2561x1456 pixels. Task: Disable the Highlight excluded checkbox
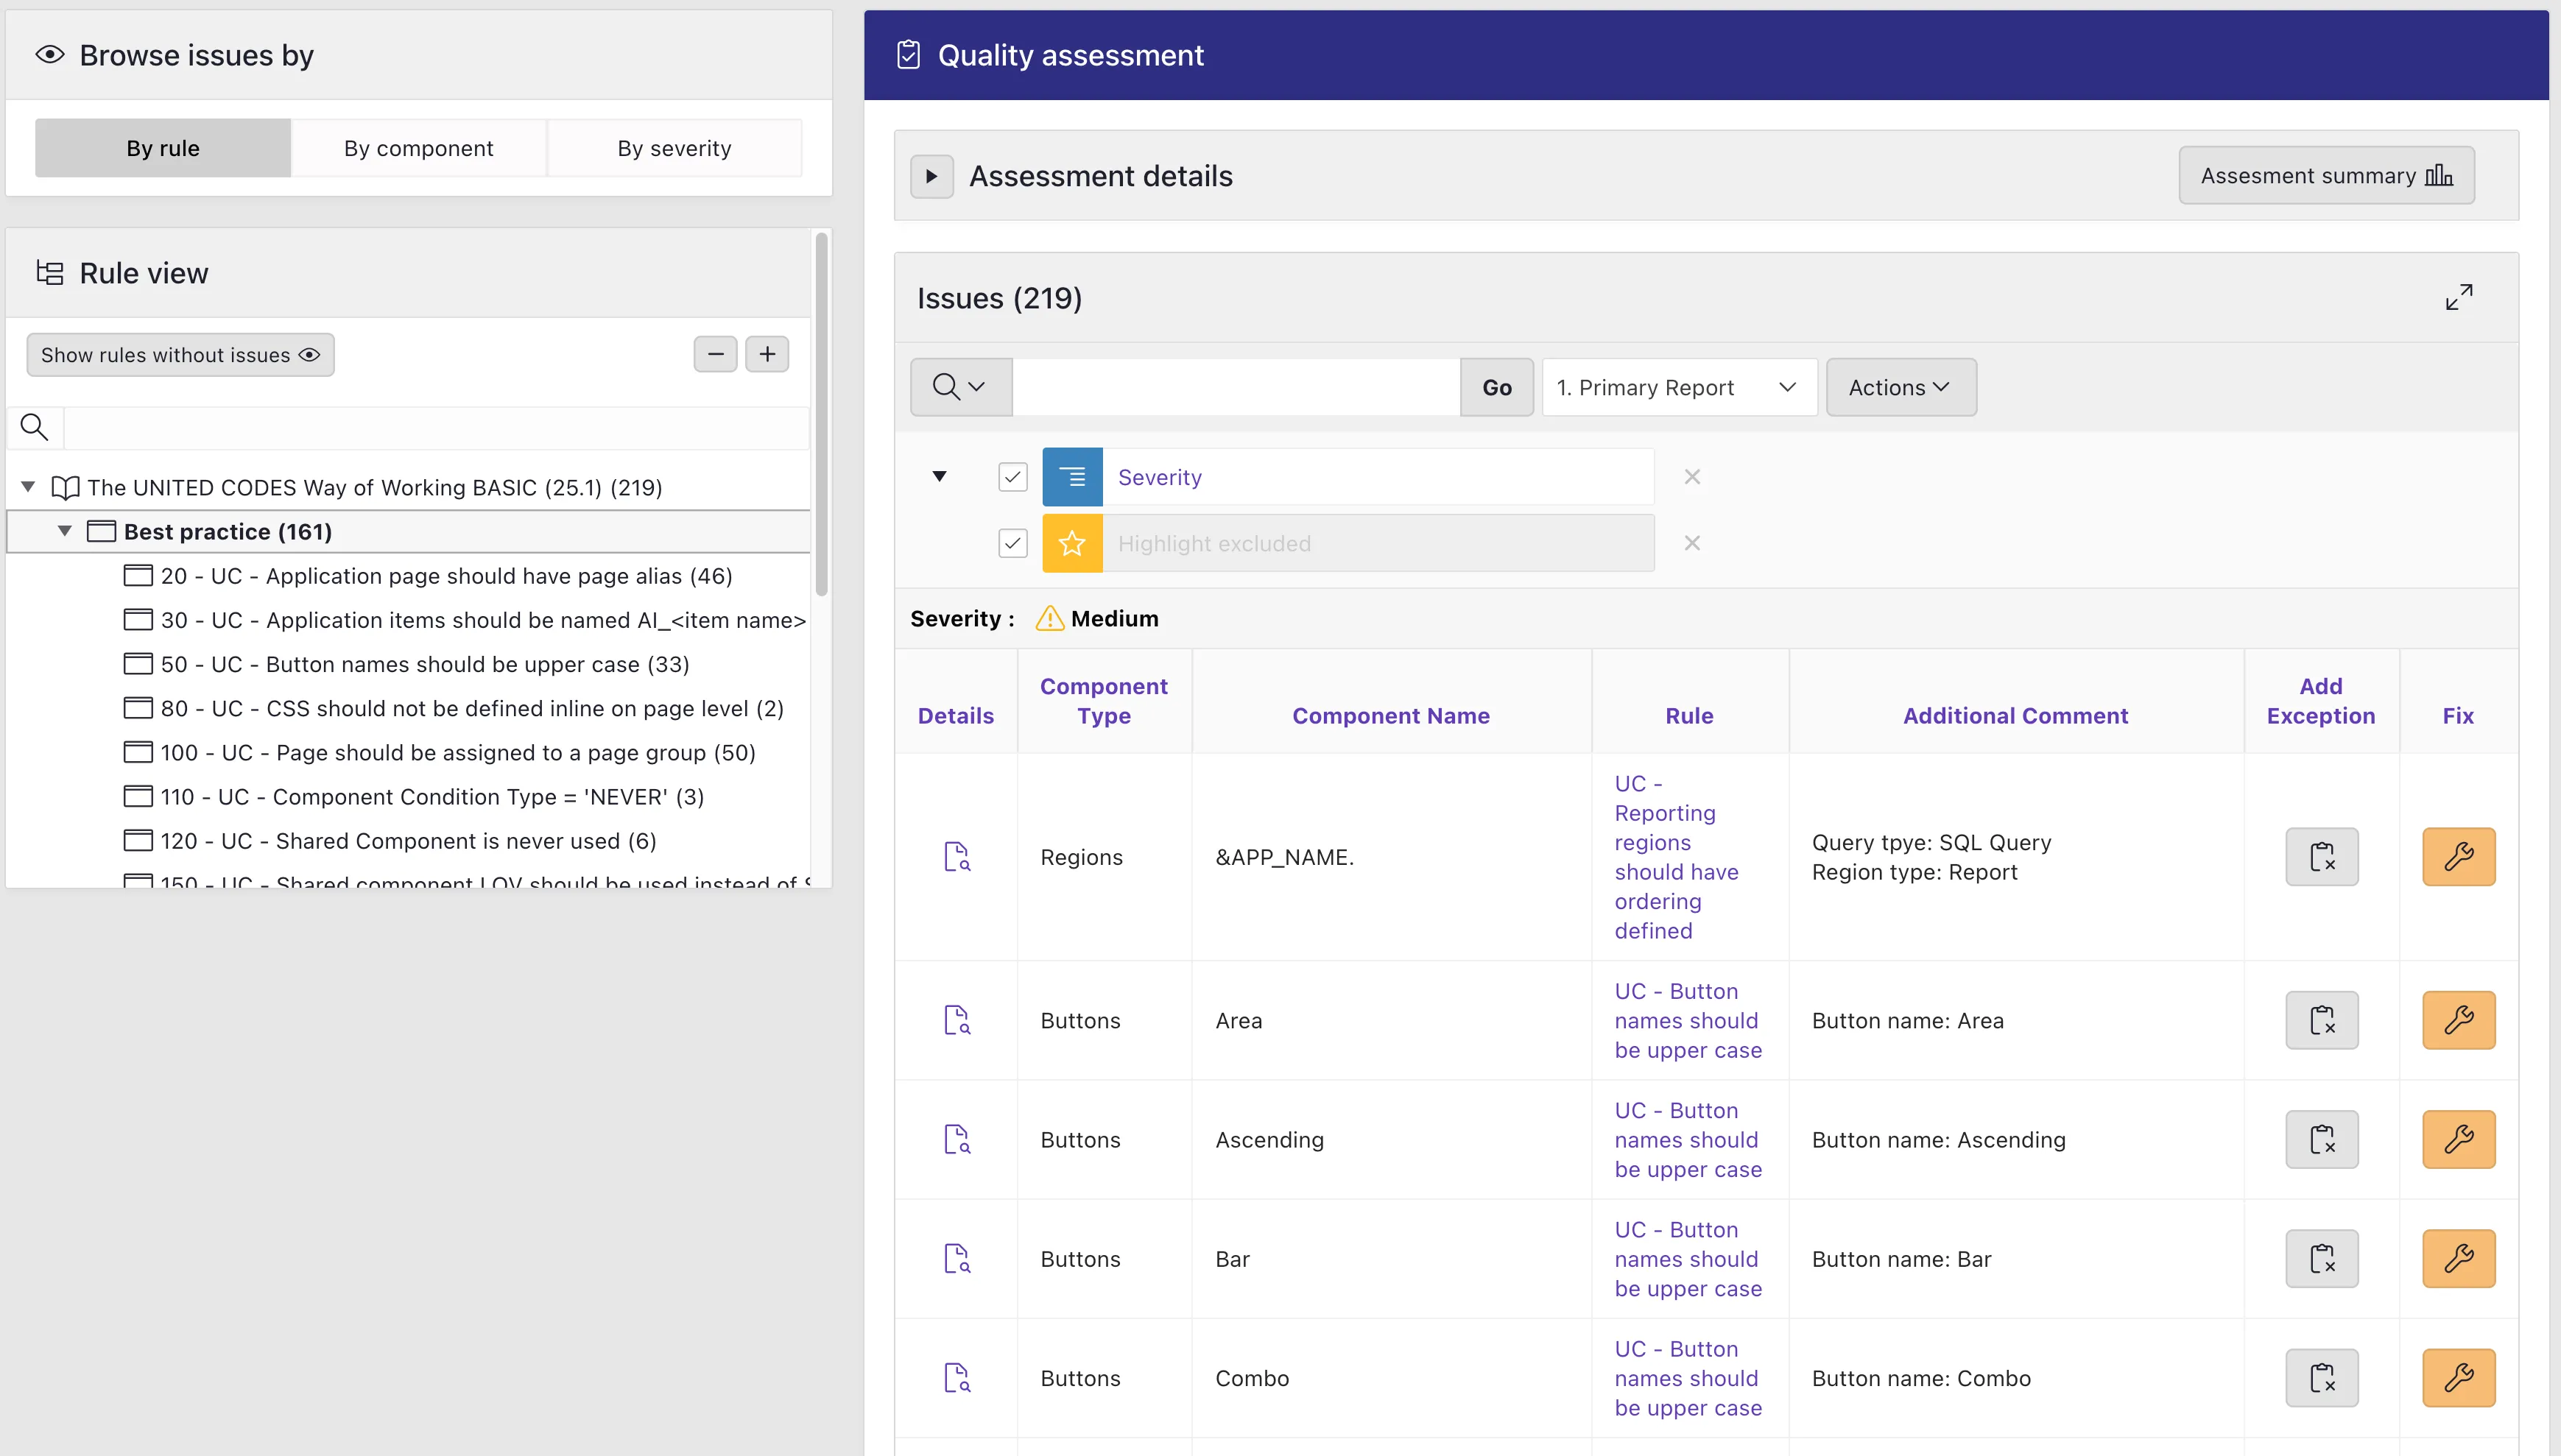pos(1012,543)
